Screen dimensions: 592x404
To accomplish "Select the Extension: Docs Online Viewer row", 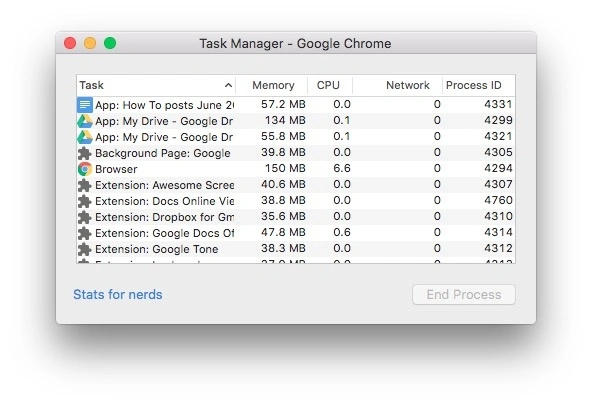I will coord(296,201).
